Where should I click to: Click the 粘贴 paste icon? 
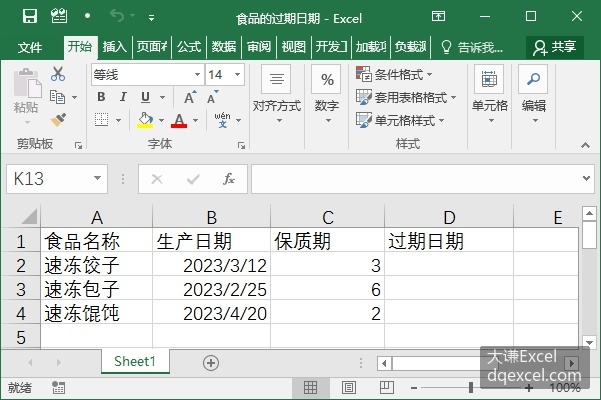click(27, 83)
